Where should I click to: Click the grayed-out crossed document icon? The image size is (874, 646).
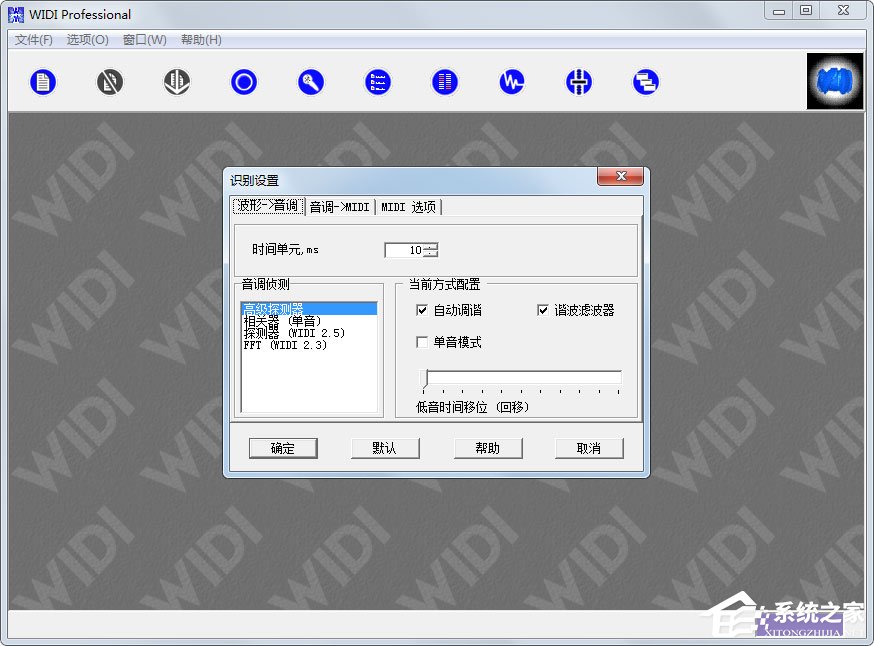(x=110, y=82)
